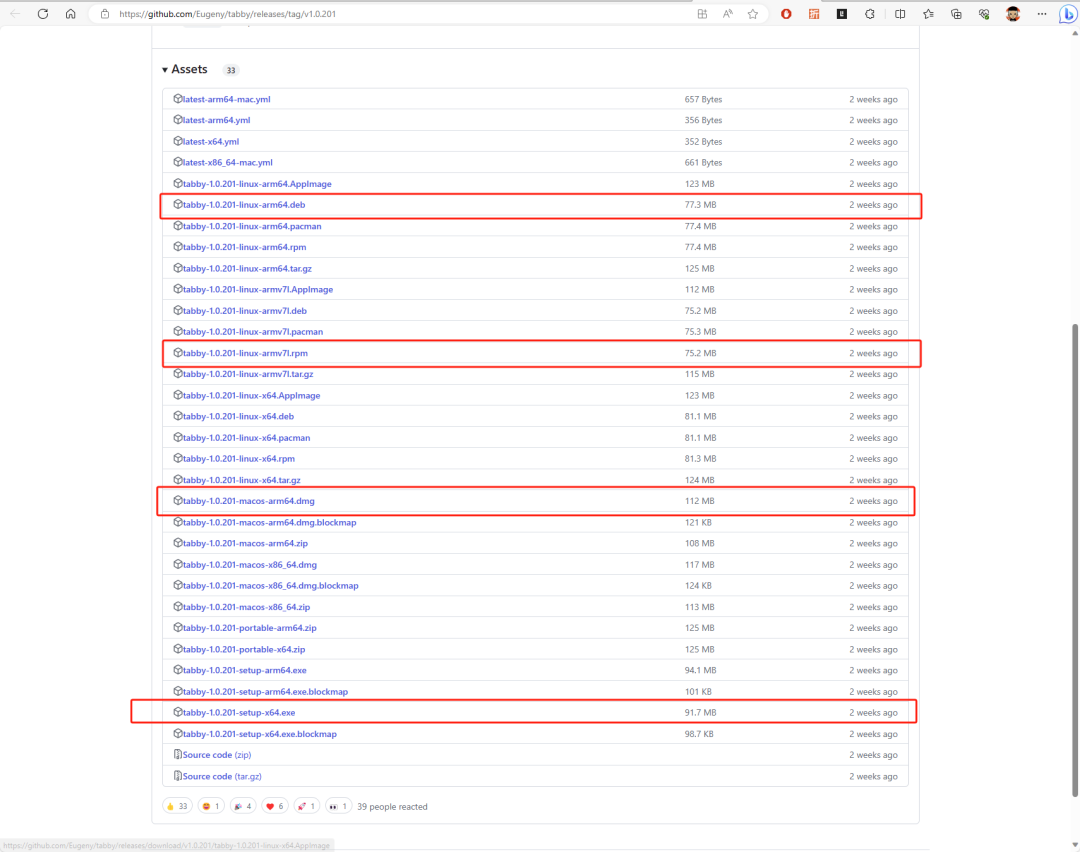View site information lock icon
This screenshot has width=1080, height=852.
point(105,14)
